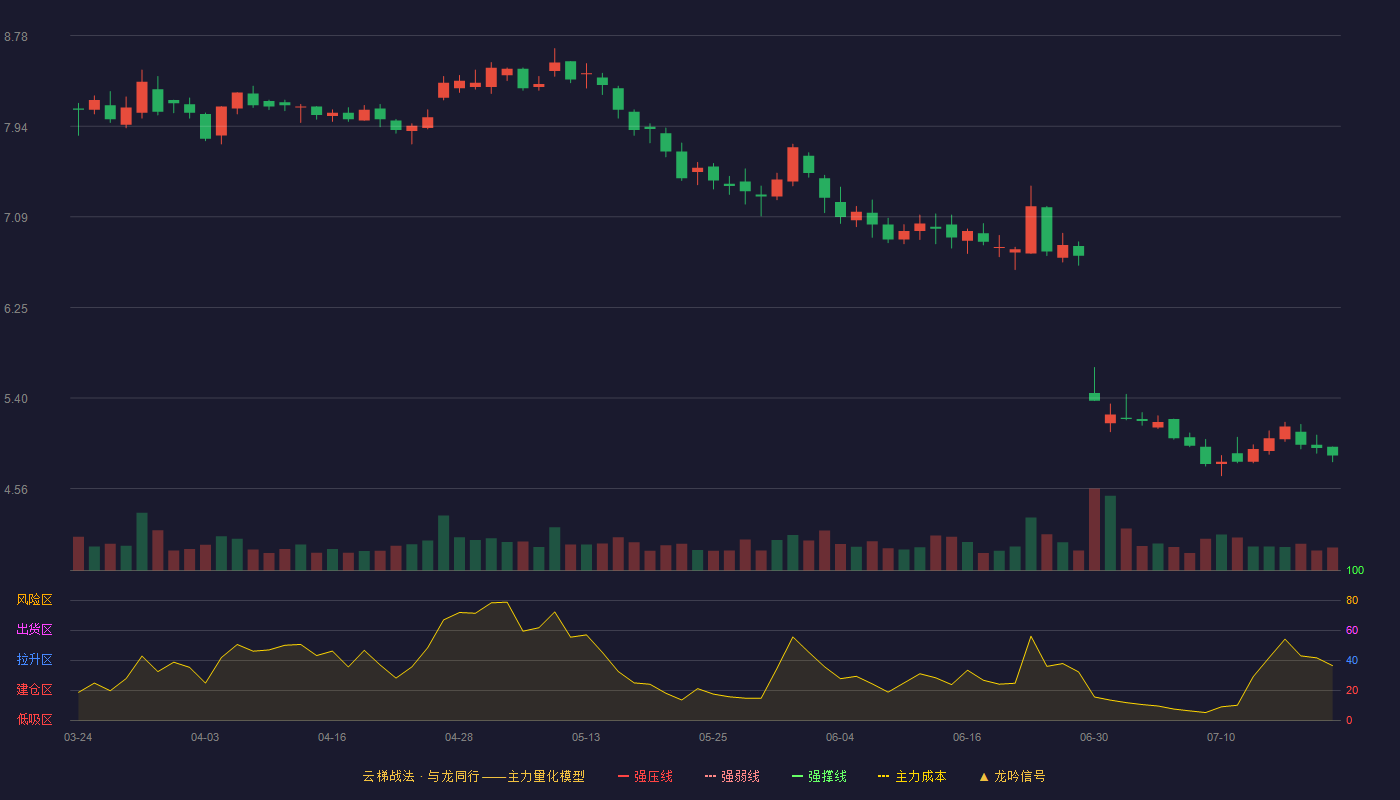Click the 05-13 date label
This screenshot has width=1400, height=800.
pos(586,737)
